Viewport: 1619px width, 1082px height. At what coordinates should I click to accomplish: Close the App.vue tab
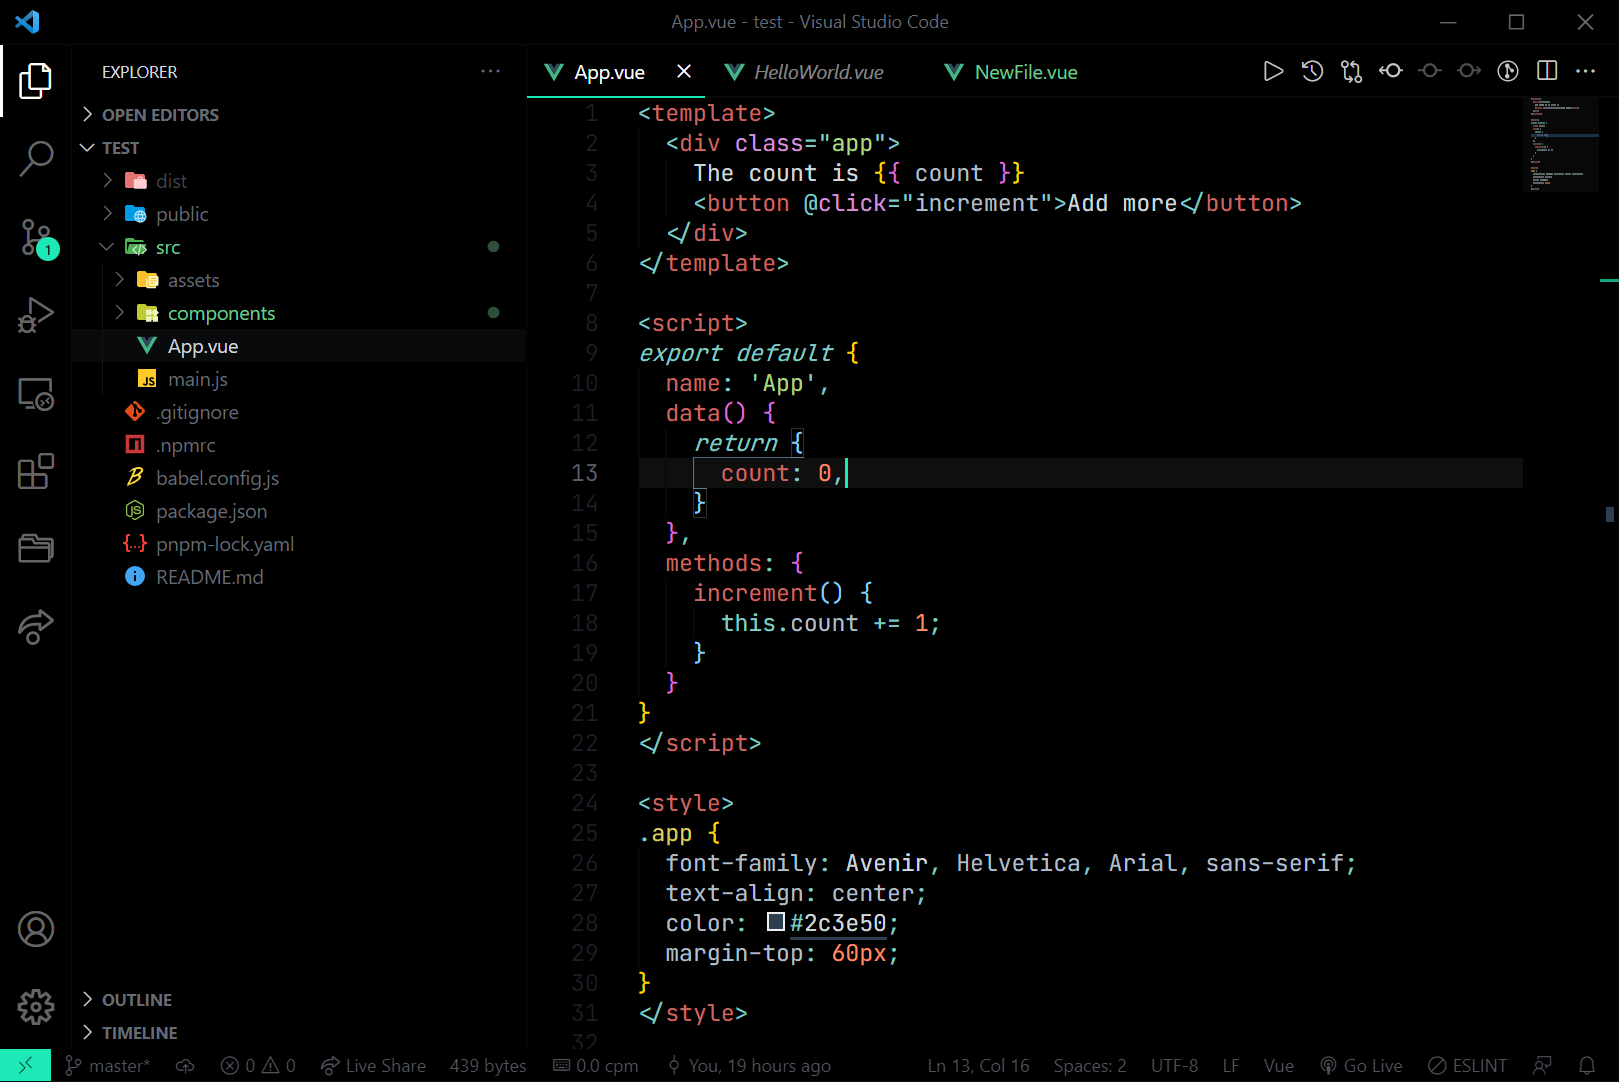pos(684,72)
